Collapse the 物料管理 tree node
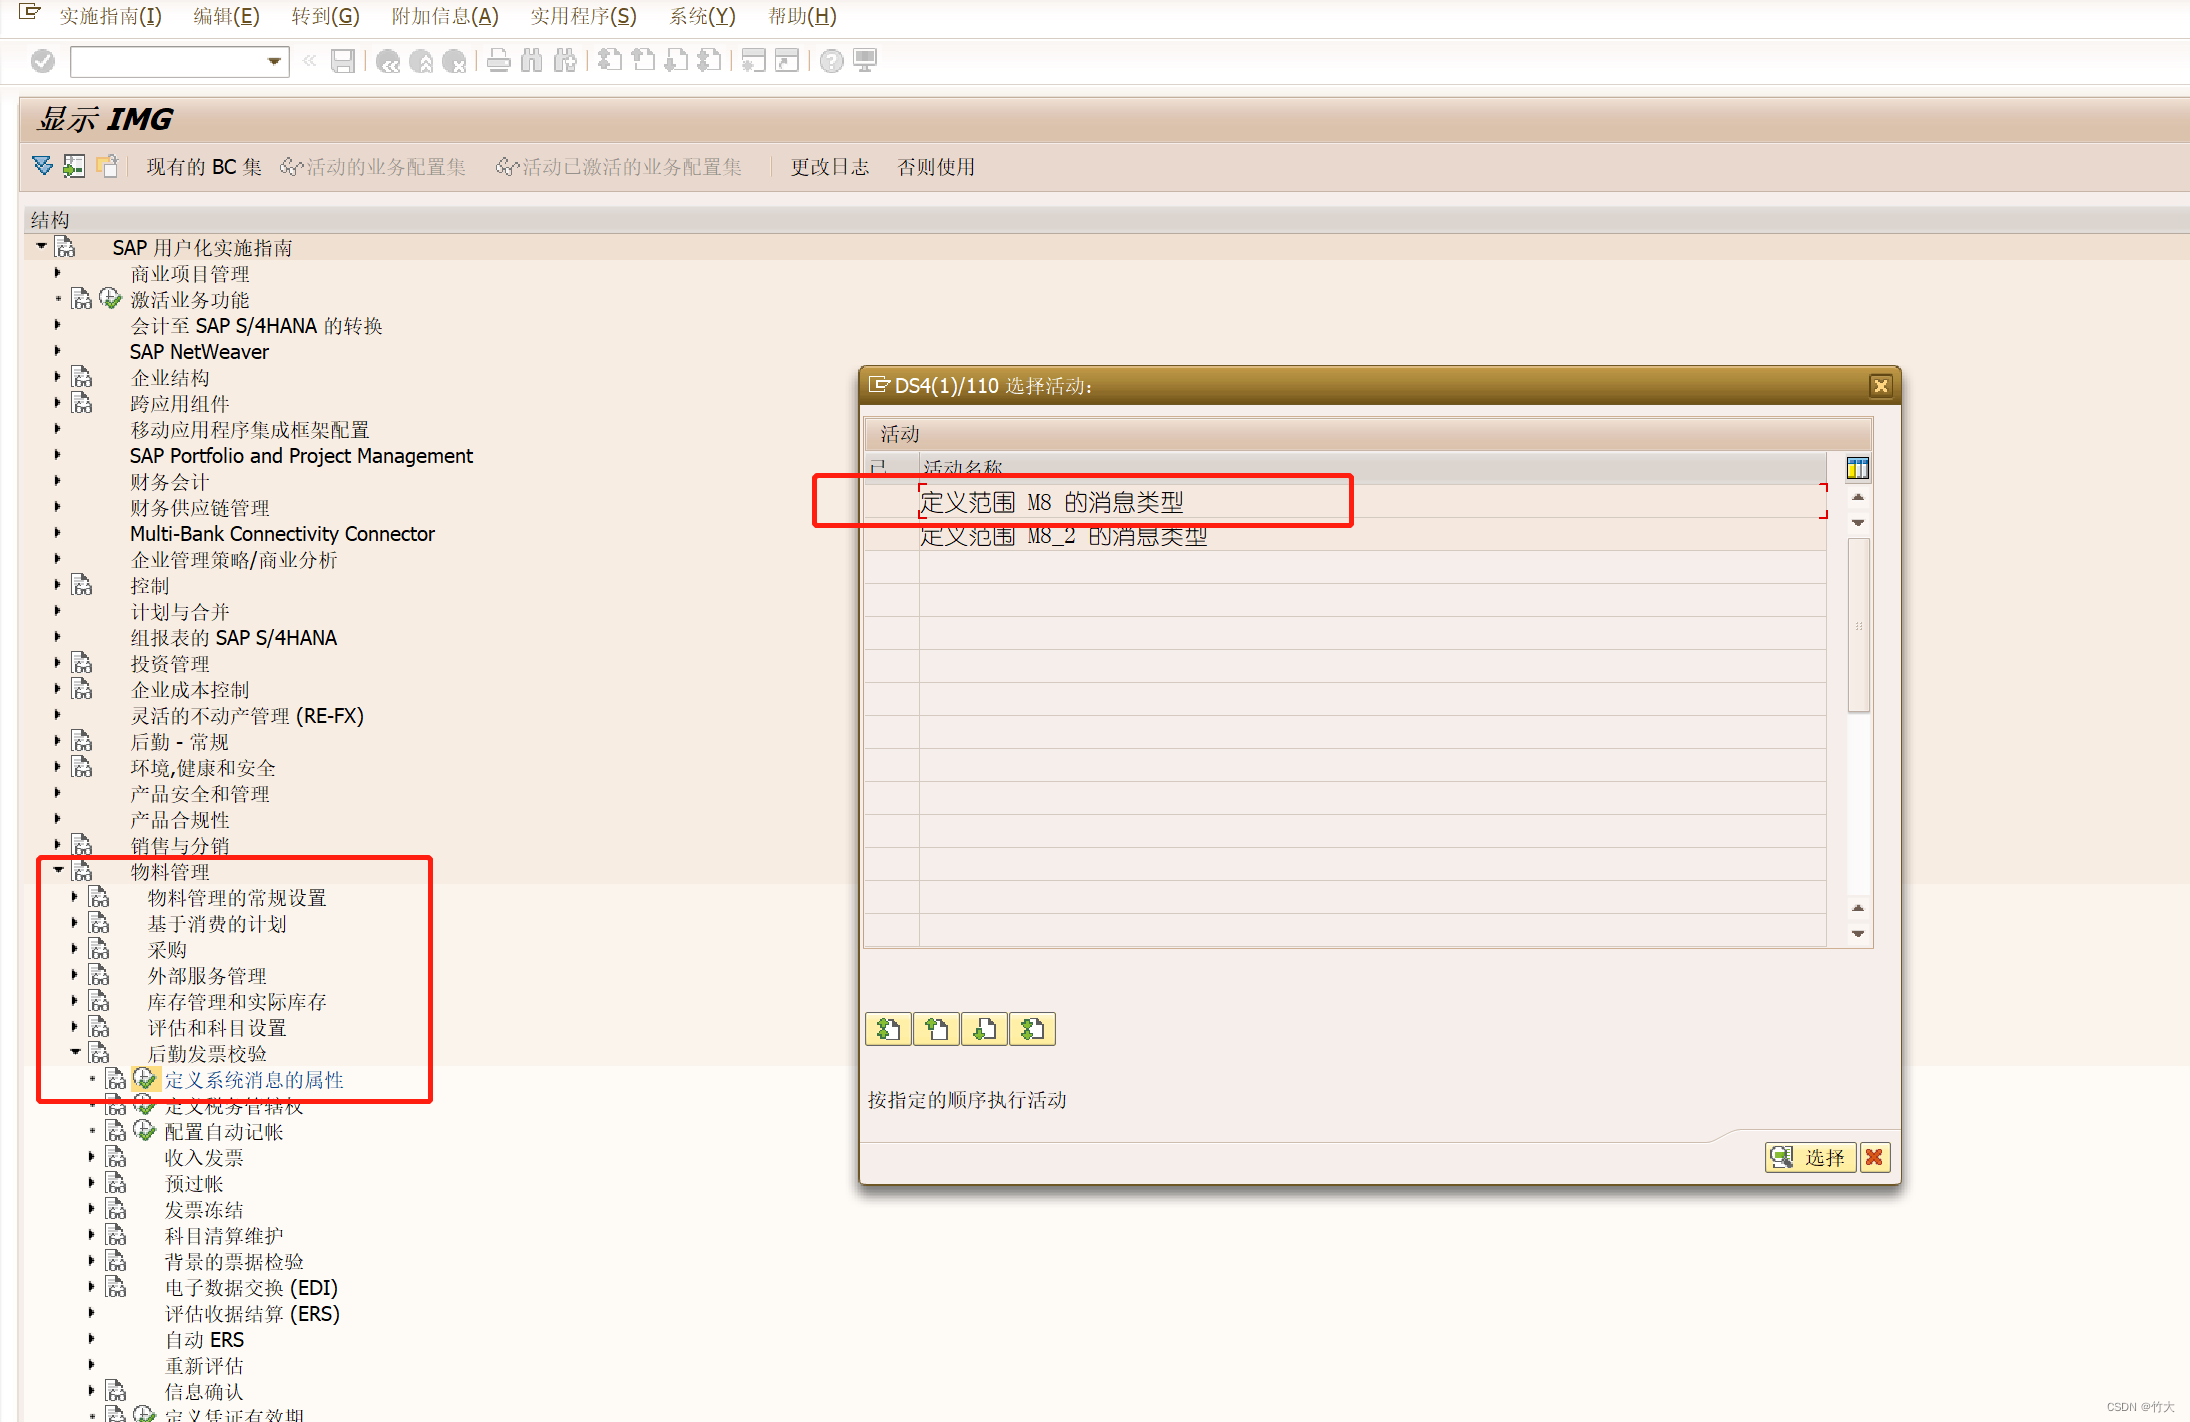The height and width of the screenshot is (1422, 2190). (58, 871)
